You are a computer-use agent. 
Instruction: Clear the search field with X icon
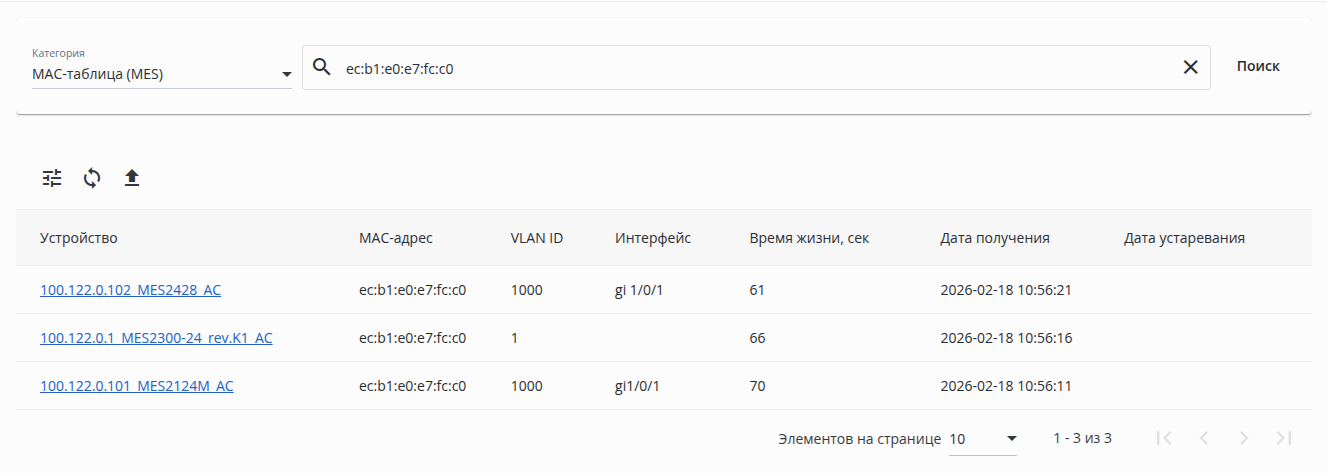click(1190, 67)
